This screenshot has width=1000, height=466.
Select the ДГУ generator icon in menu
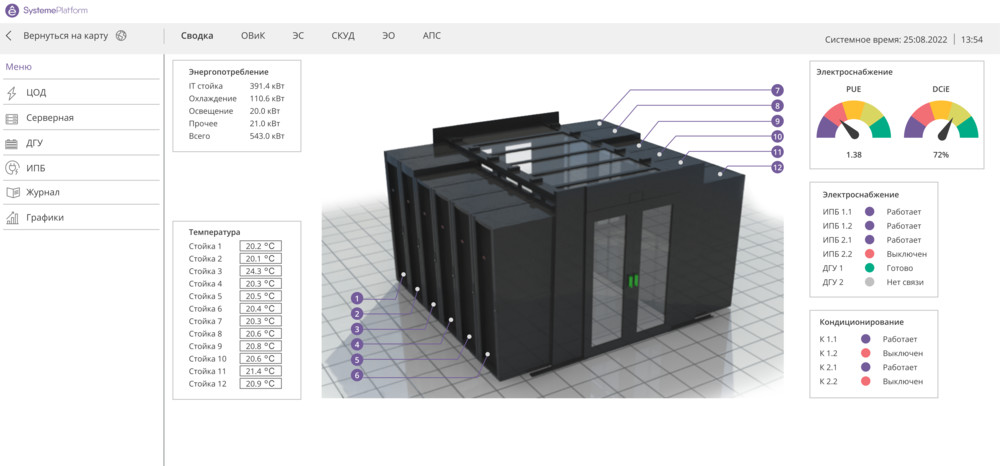12,143
